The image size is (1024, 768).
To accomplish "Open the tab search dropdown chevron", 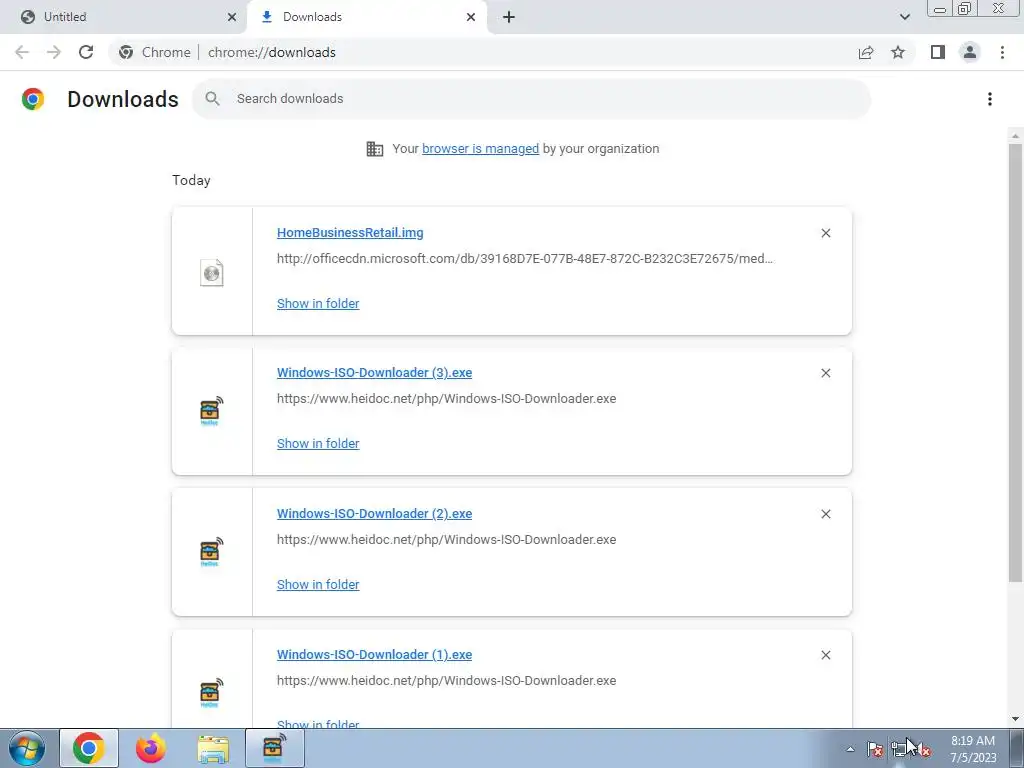I will (904, 17).
